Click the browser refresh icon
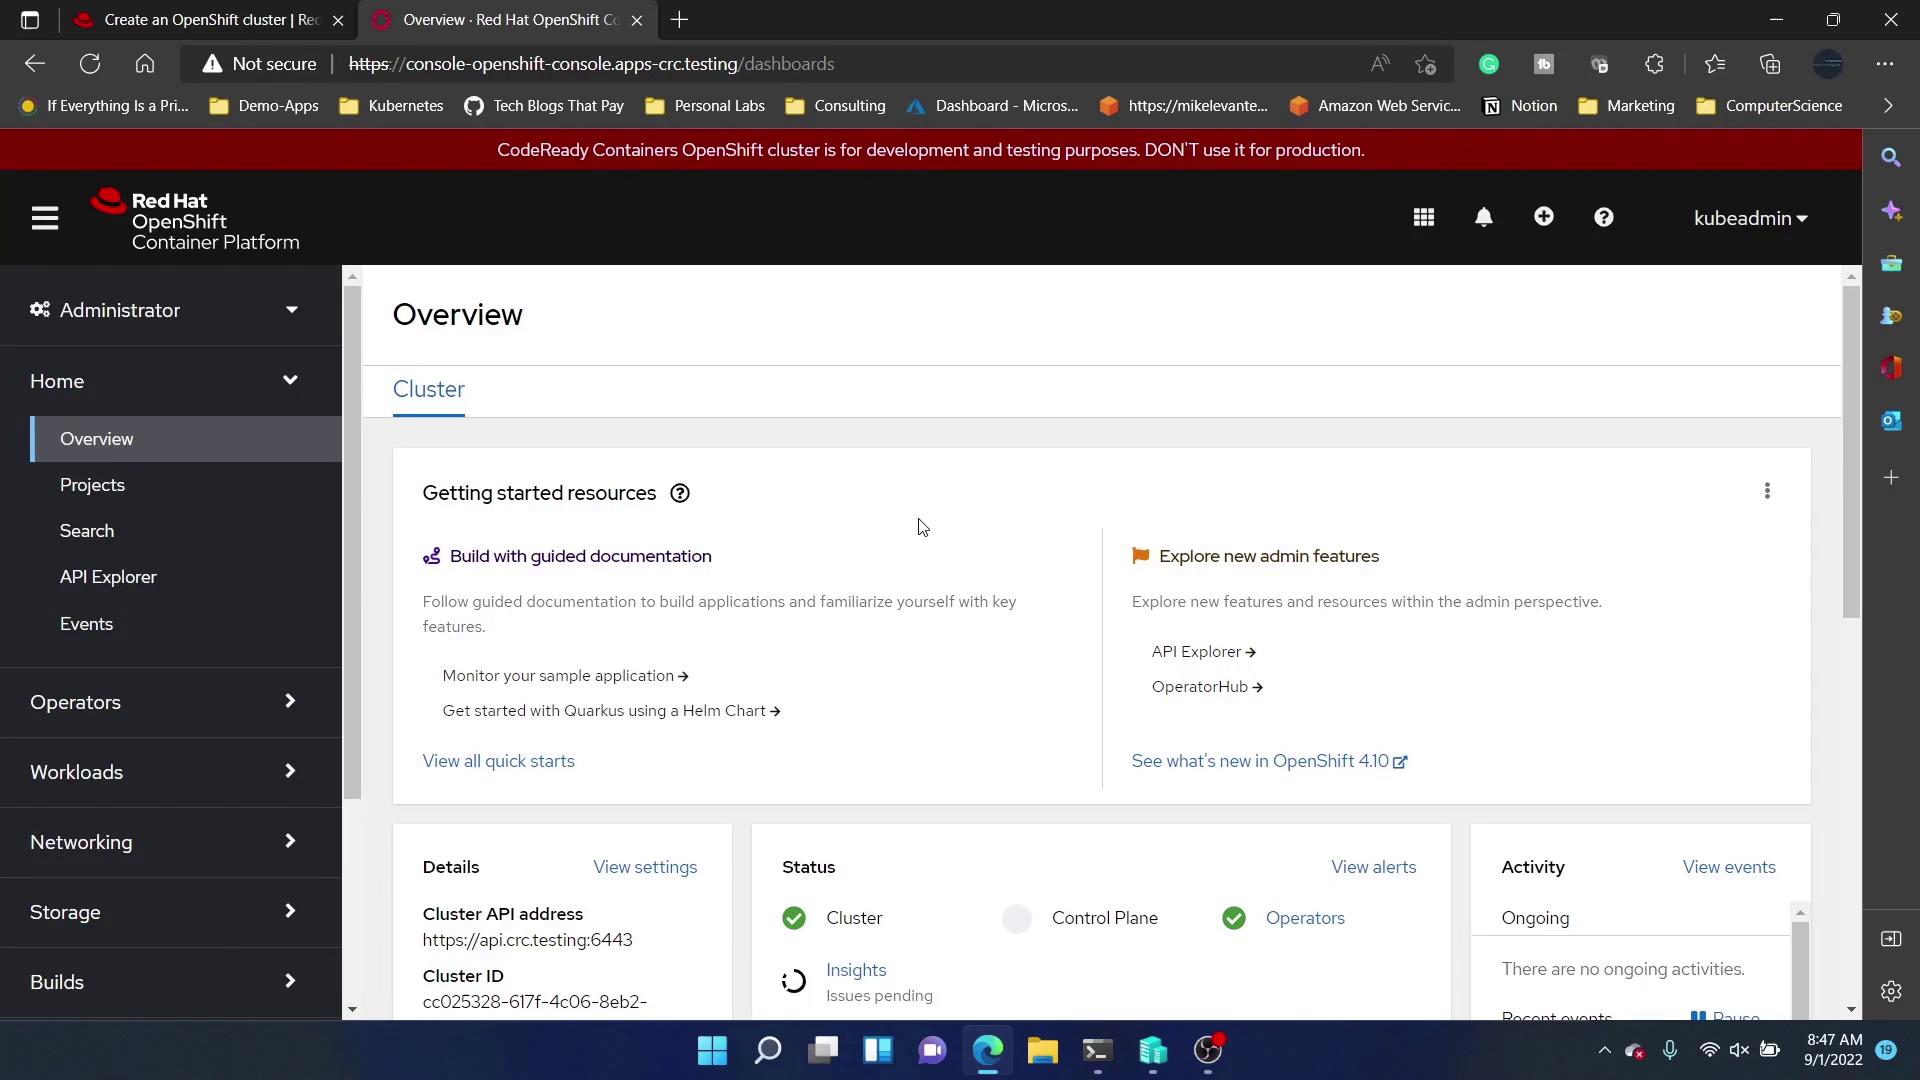Viewport: 1920px width, 1080px height. point(90,64)
